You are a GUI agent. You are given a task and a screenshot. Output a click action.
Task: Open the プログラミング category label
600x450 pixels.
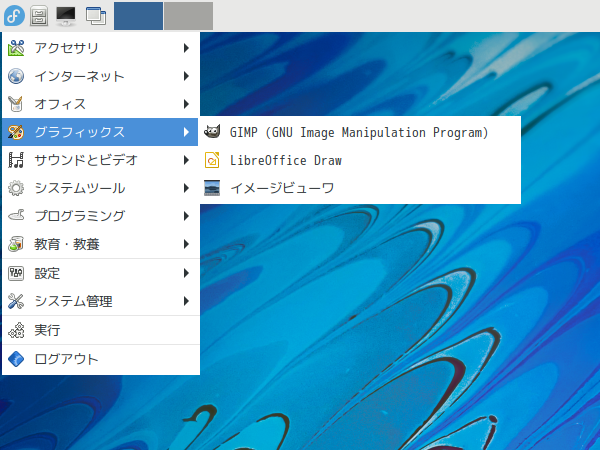pyautogui.click(x=80, y=216)
